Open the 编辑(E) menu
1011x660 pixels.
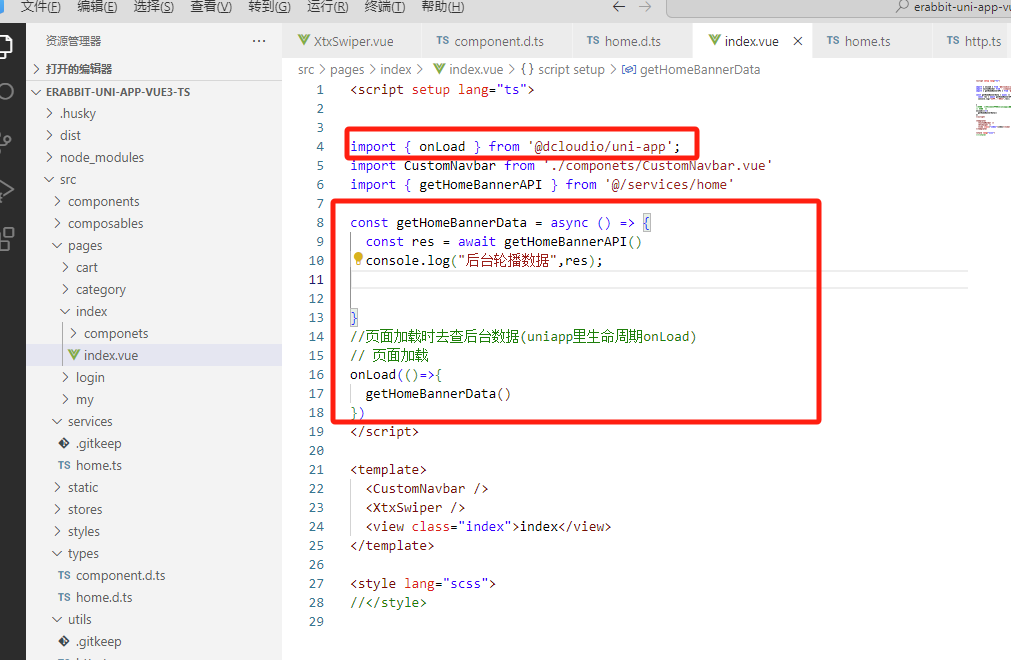click(97, 6)
